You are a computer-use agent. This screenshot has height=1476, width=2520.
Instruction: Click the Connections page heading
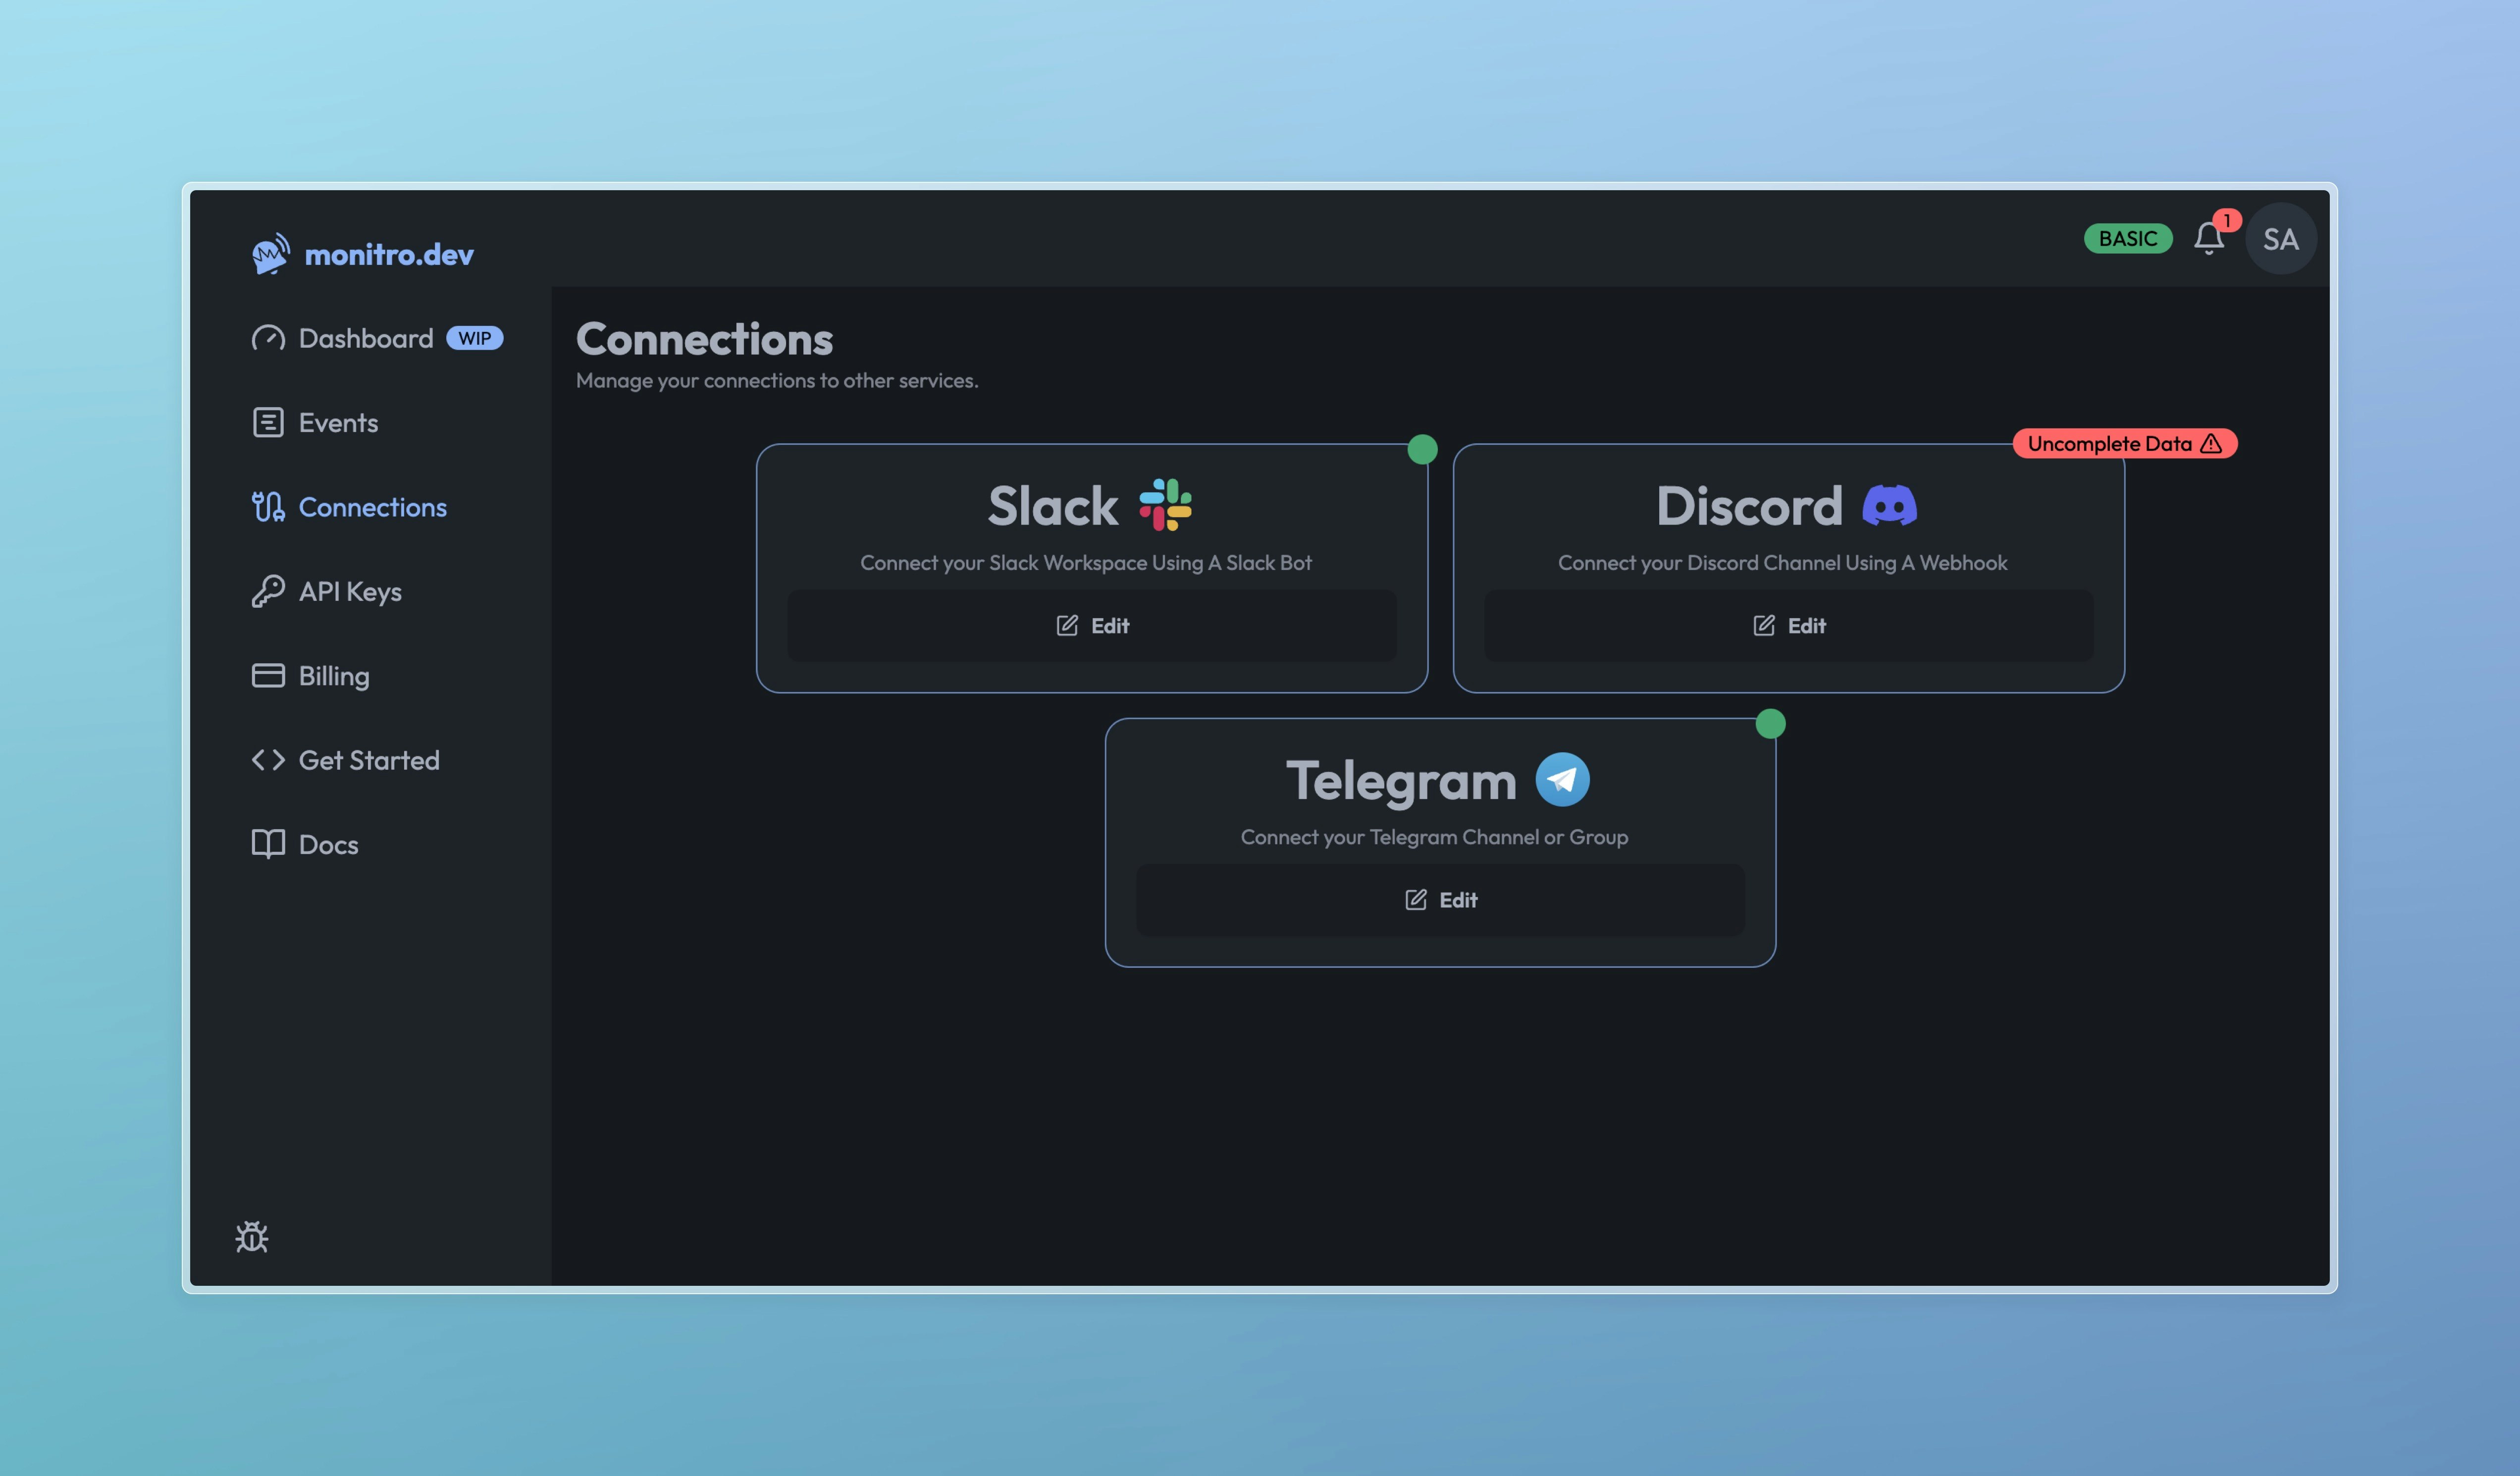[704, 339]
